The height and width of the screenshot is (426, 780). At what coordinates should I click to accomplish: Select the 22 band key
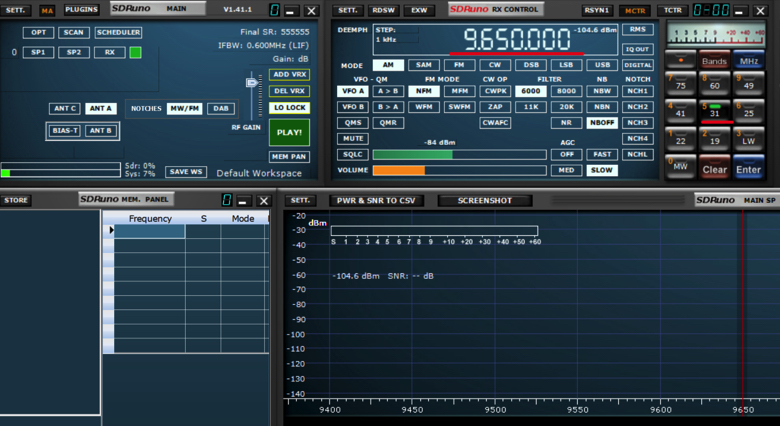(681, 139)
